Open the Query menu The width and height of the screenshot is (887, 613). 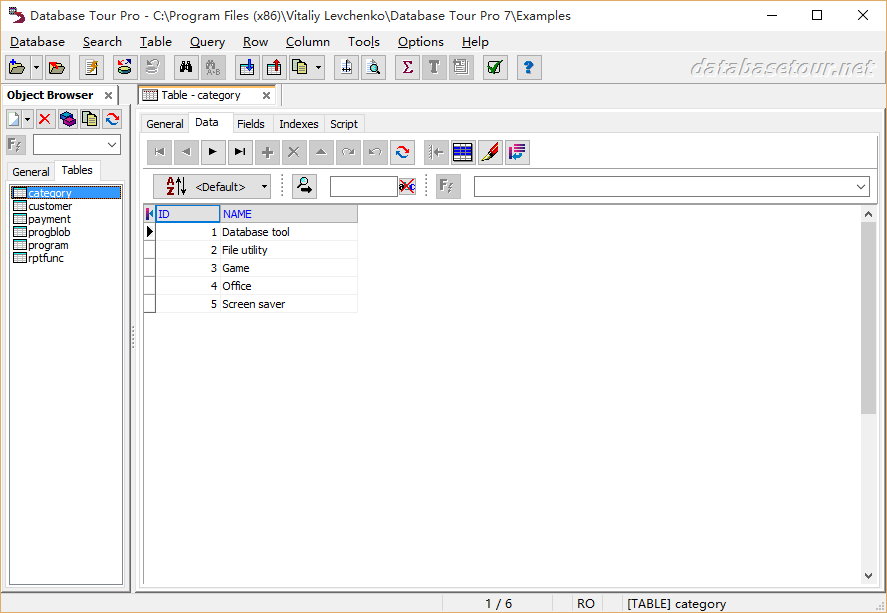[207, 41]
